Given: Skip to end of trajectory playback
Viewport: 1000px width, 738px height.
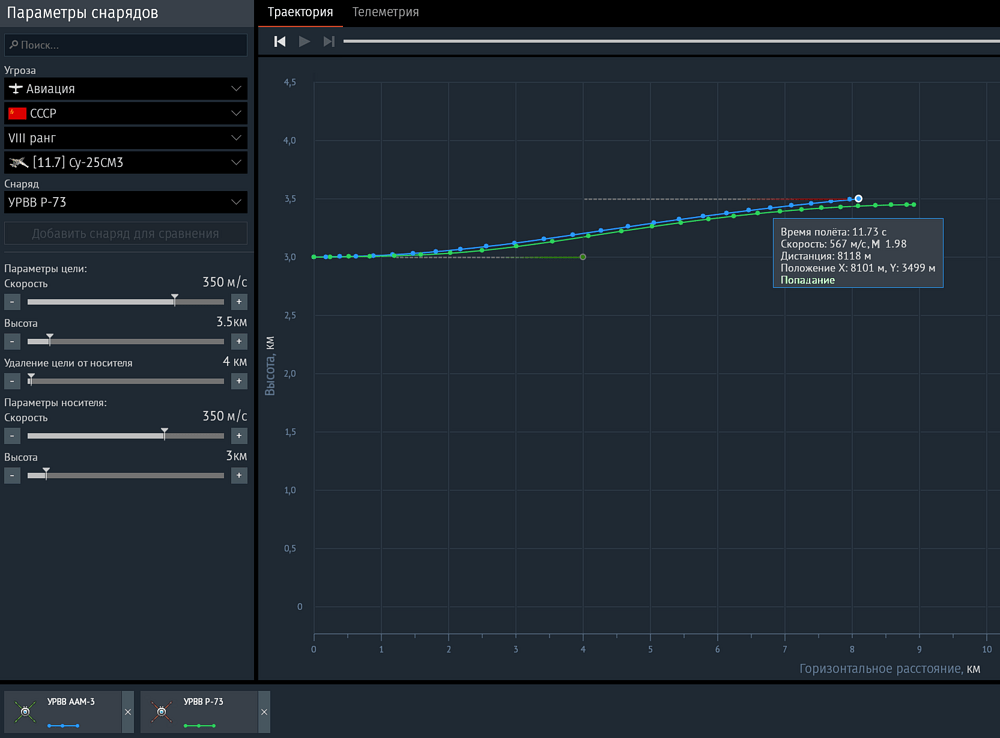Looking at the screenshot, I should 328,41.
